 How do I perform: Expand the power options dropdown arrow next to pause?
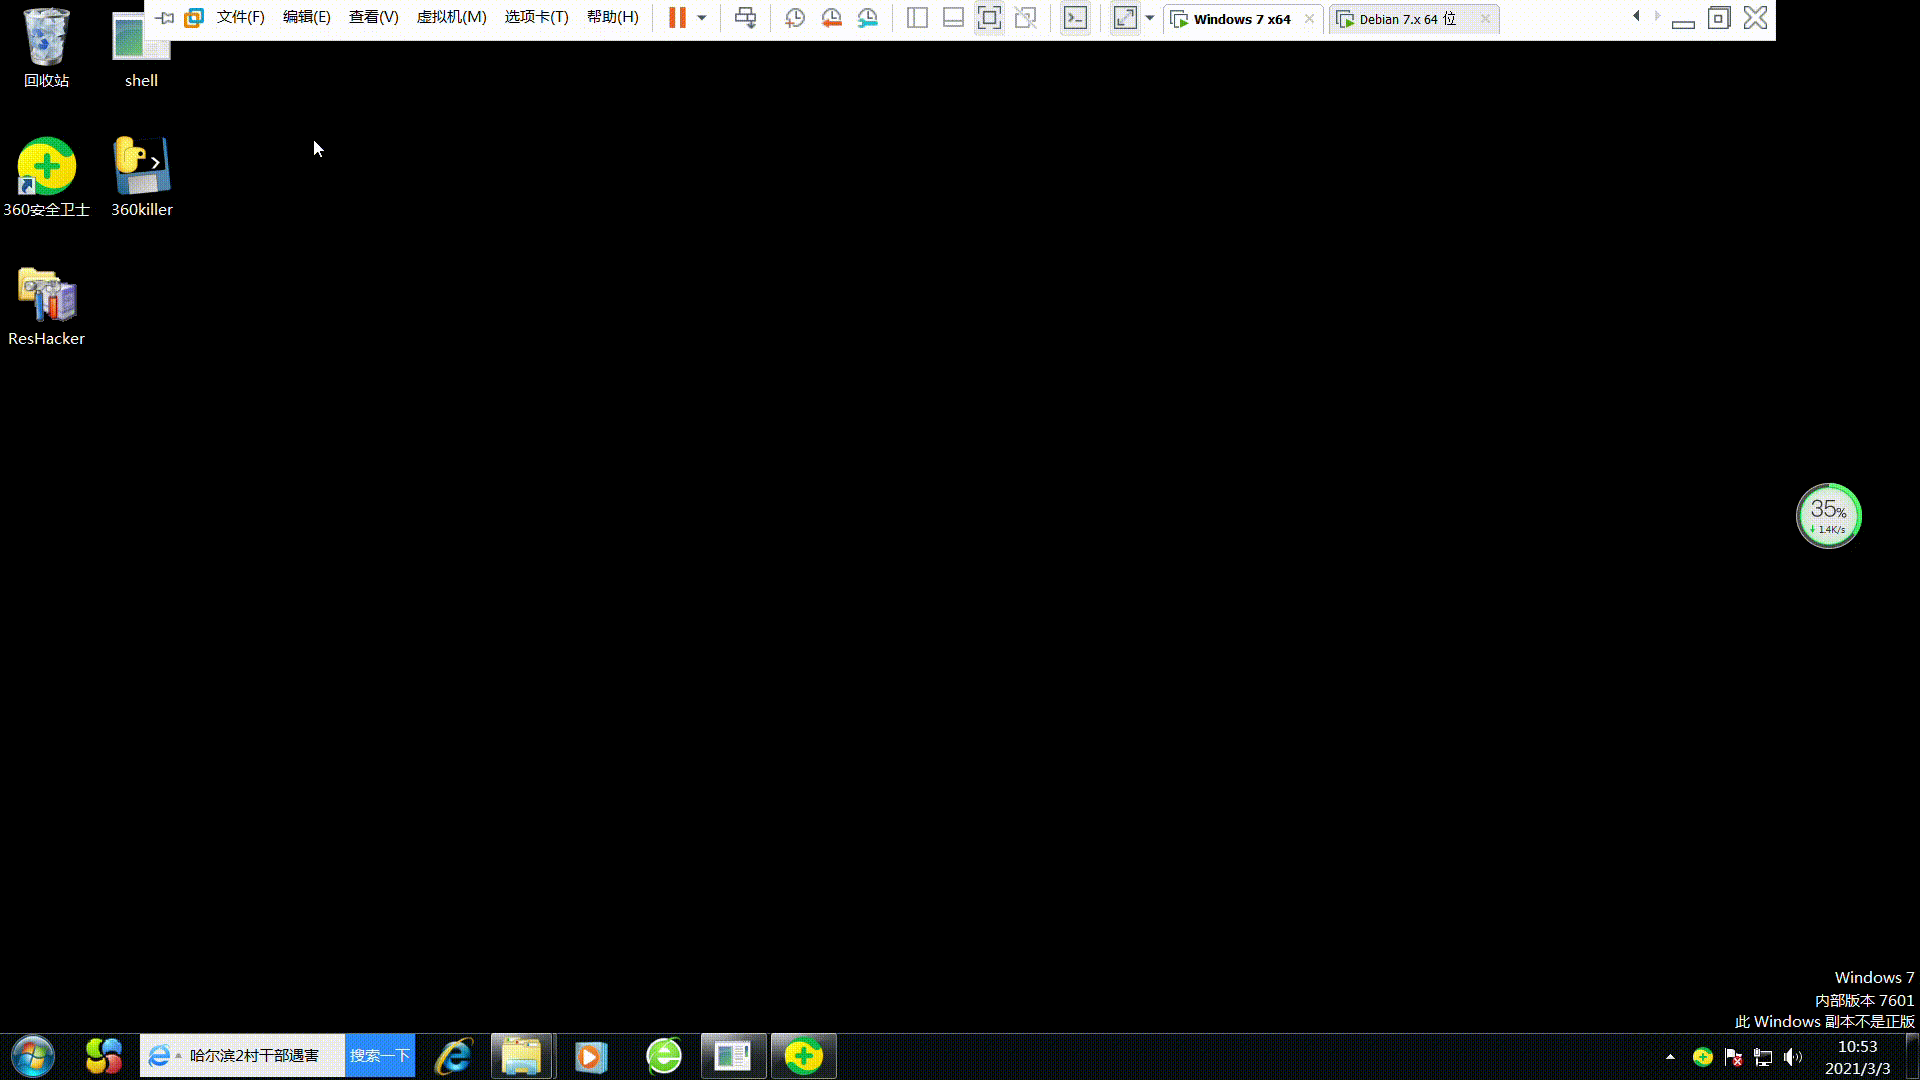(x=702, y=18)
